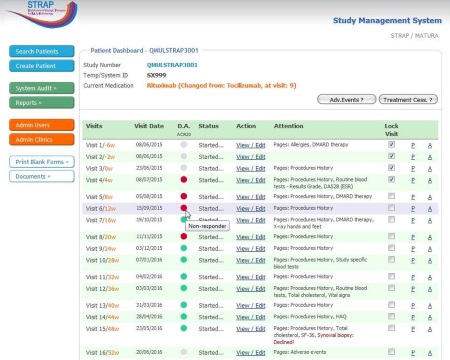Lock Visit 16 using its checkbox
Screen dimensions: 450x360
[392, 351]
